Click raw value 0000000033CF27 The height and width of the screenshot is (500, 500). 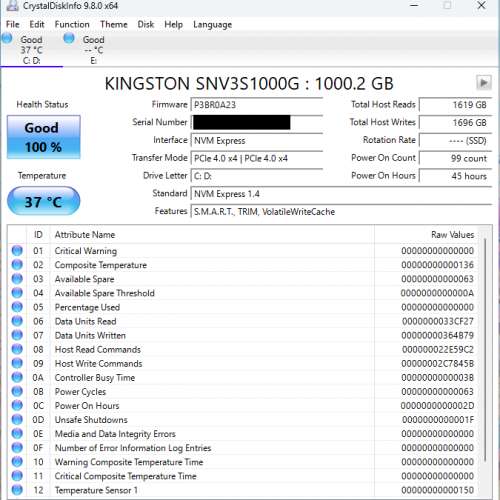tap(438, 321)
